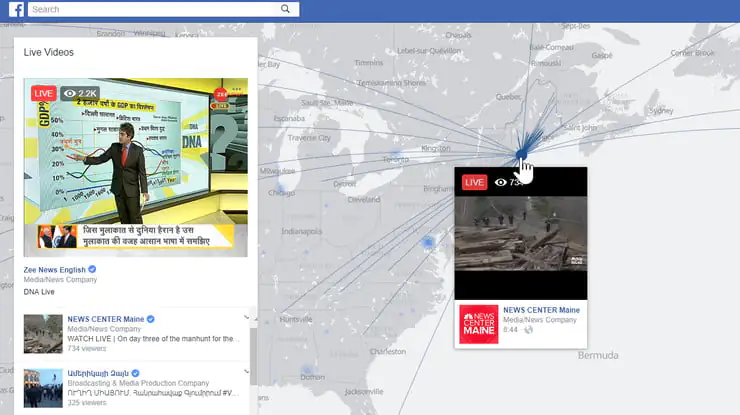This screenshot has height=415, width=740.
Task: Expand the NEWS CENTER Maine list item chevron
Action: (x=246, y=317)
